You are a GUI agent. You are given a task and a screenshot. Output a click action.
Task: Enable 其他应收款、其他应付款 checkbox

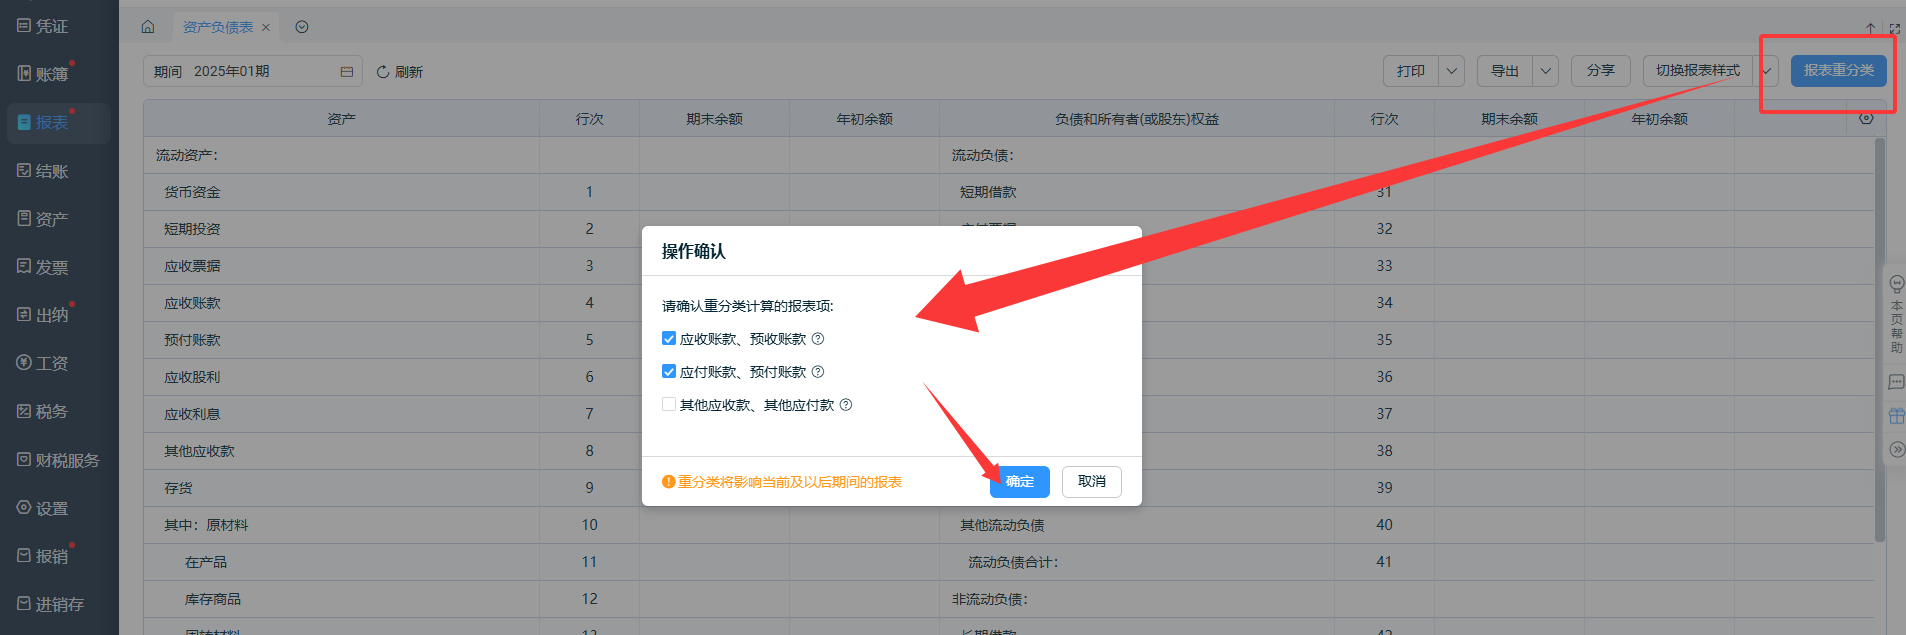tap(669, 405)
